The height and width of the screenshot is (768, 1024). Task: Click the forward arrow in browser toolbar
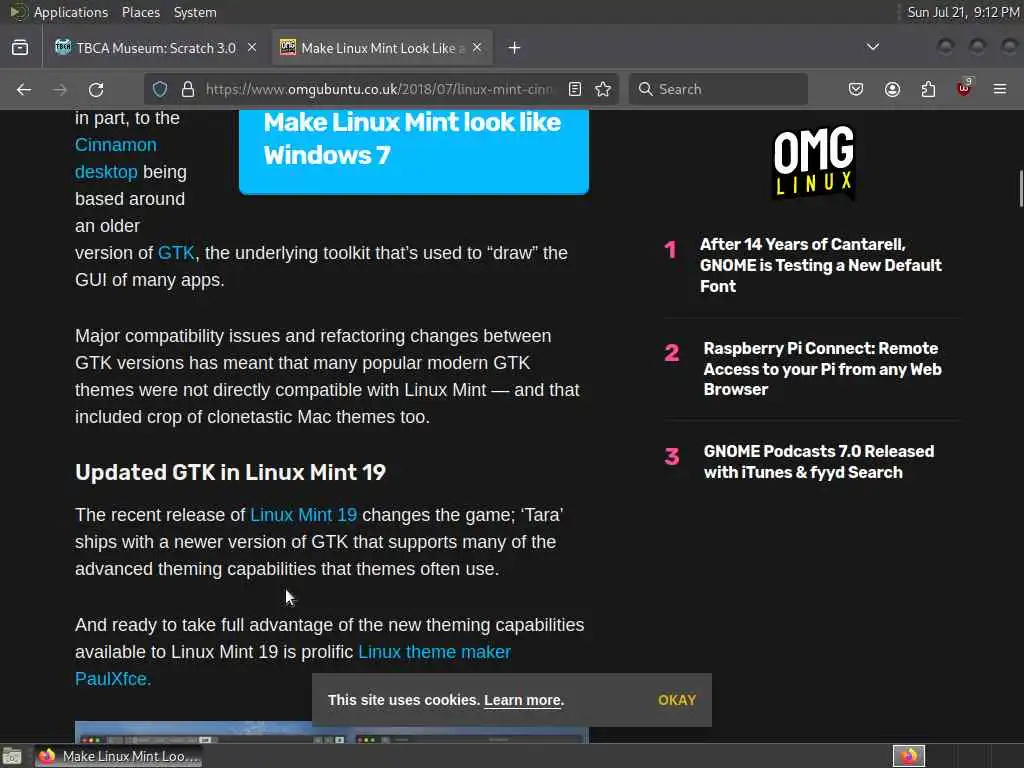[x=60, y=89]
